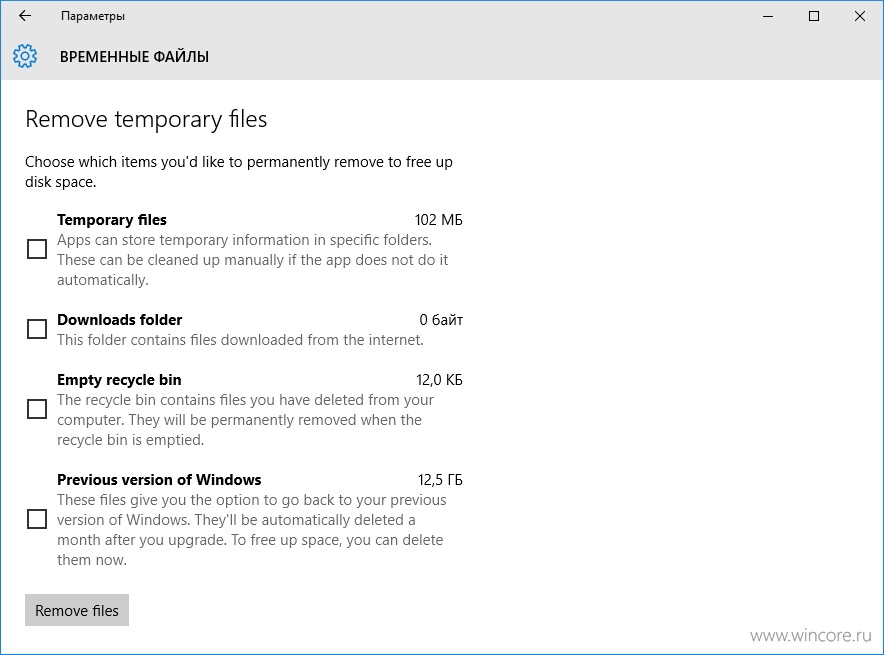
Task: Maximize the Settings window
Action: [x=814, y=16]
